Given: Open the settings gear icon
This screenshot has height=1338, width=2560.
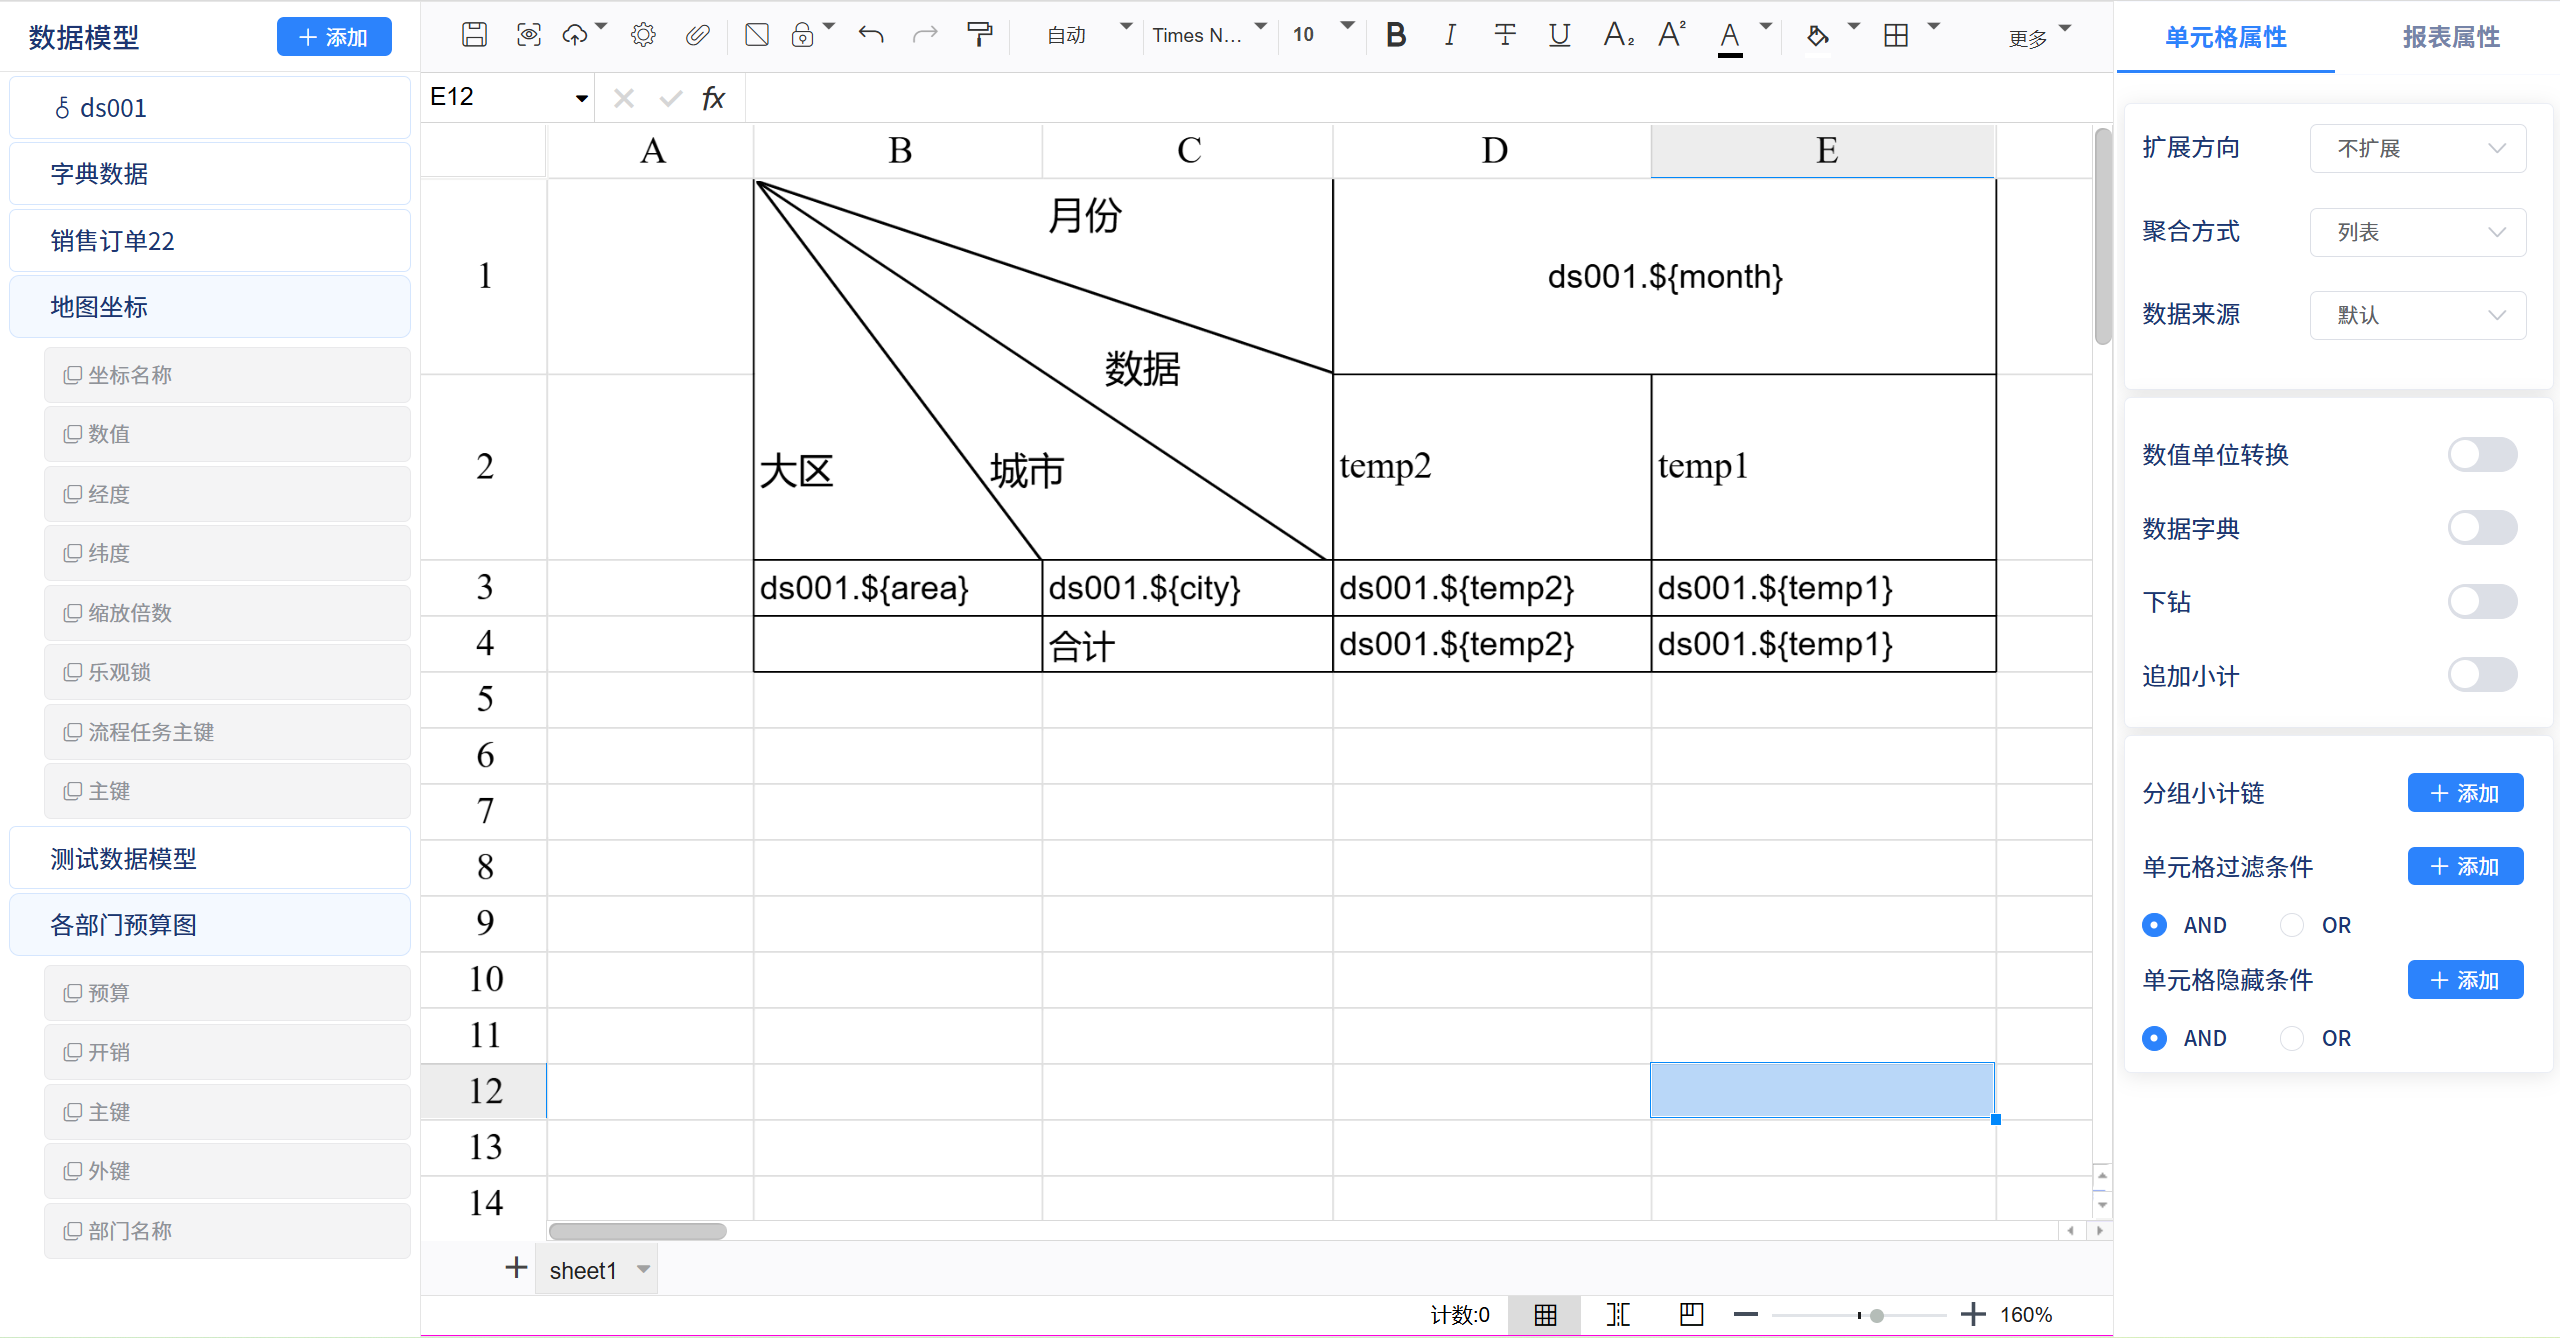Looking at the screenshot, I should pyautogui.click(x=643, y=36).
